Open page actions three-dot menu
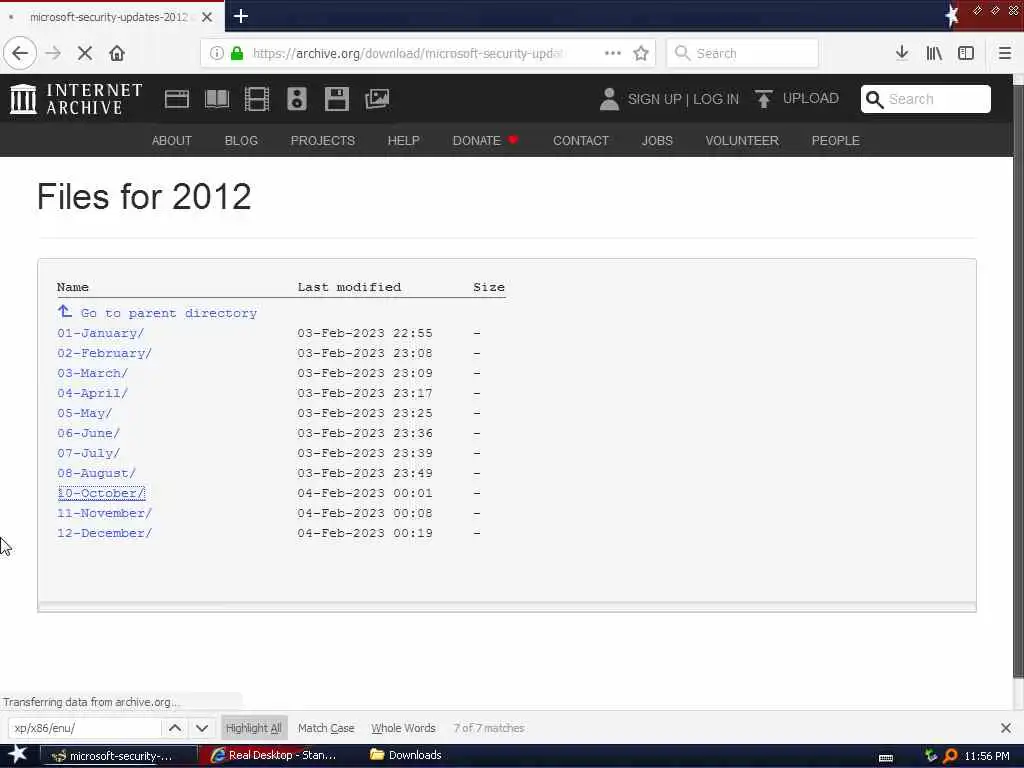 tap(613, 53)
